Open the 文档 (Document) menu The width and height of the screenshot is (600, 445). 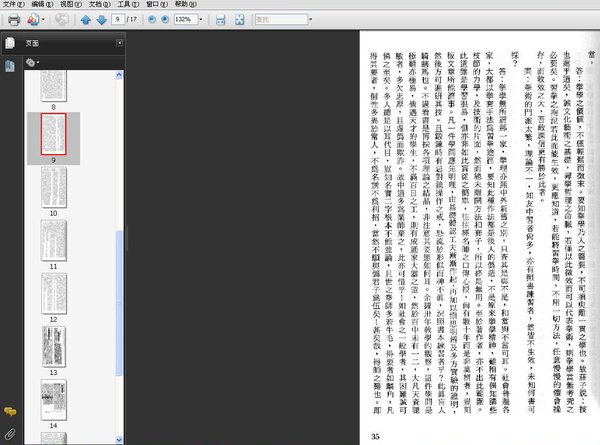[x=100, y=4]
